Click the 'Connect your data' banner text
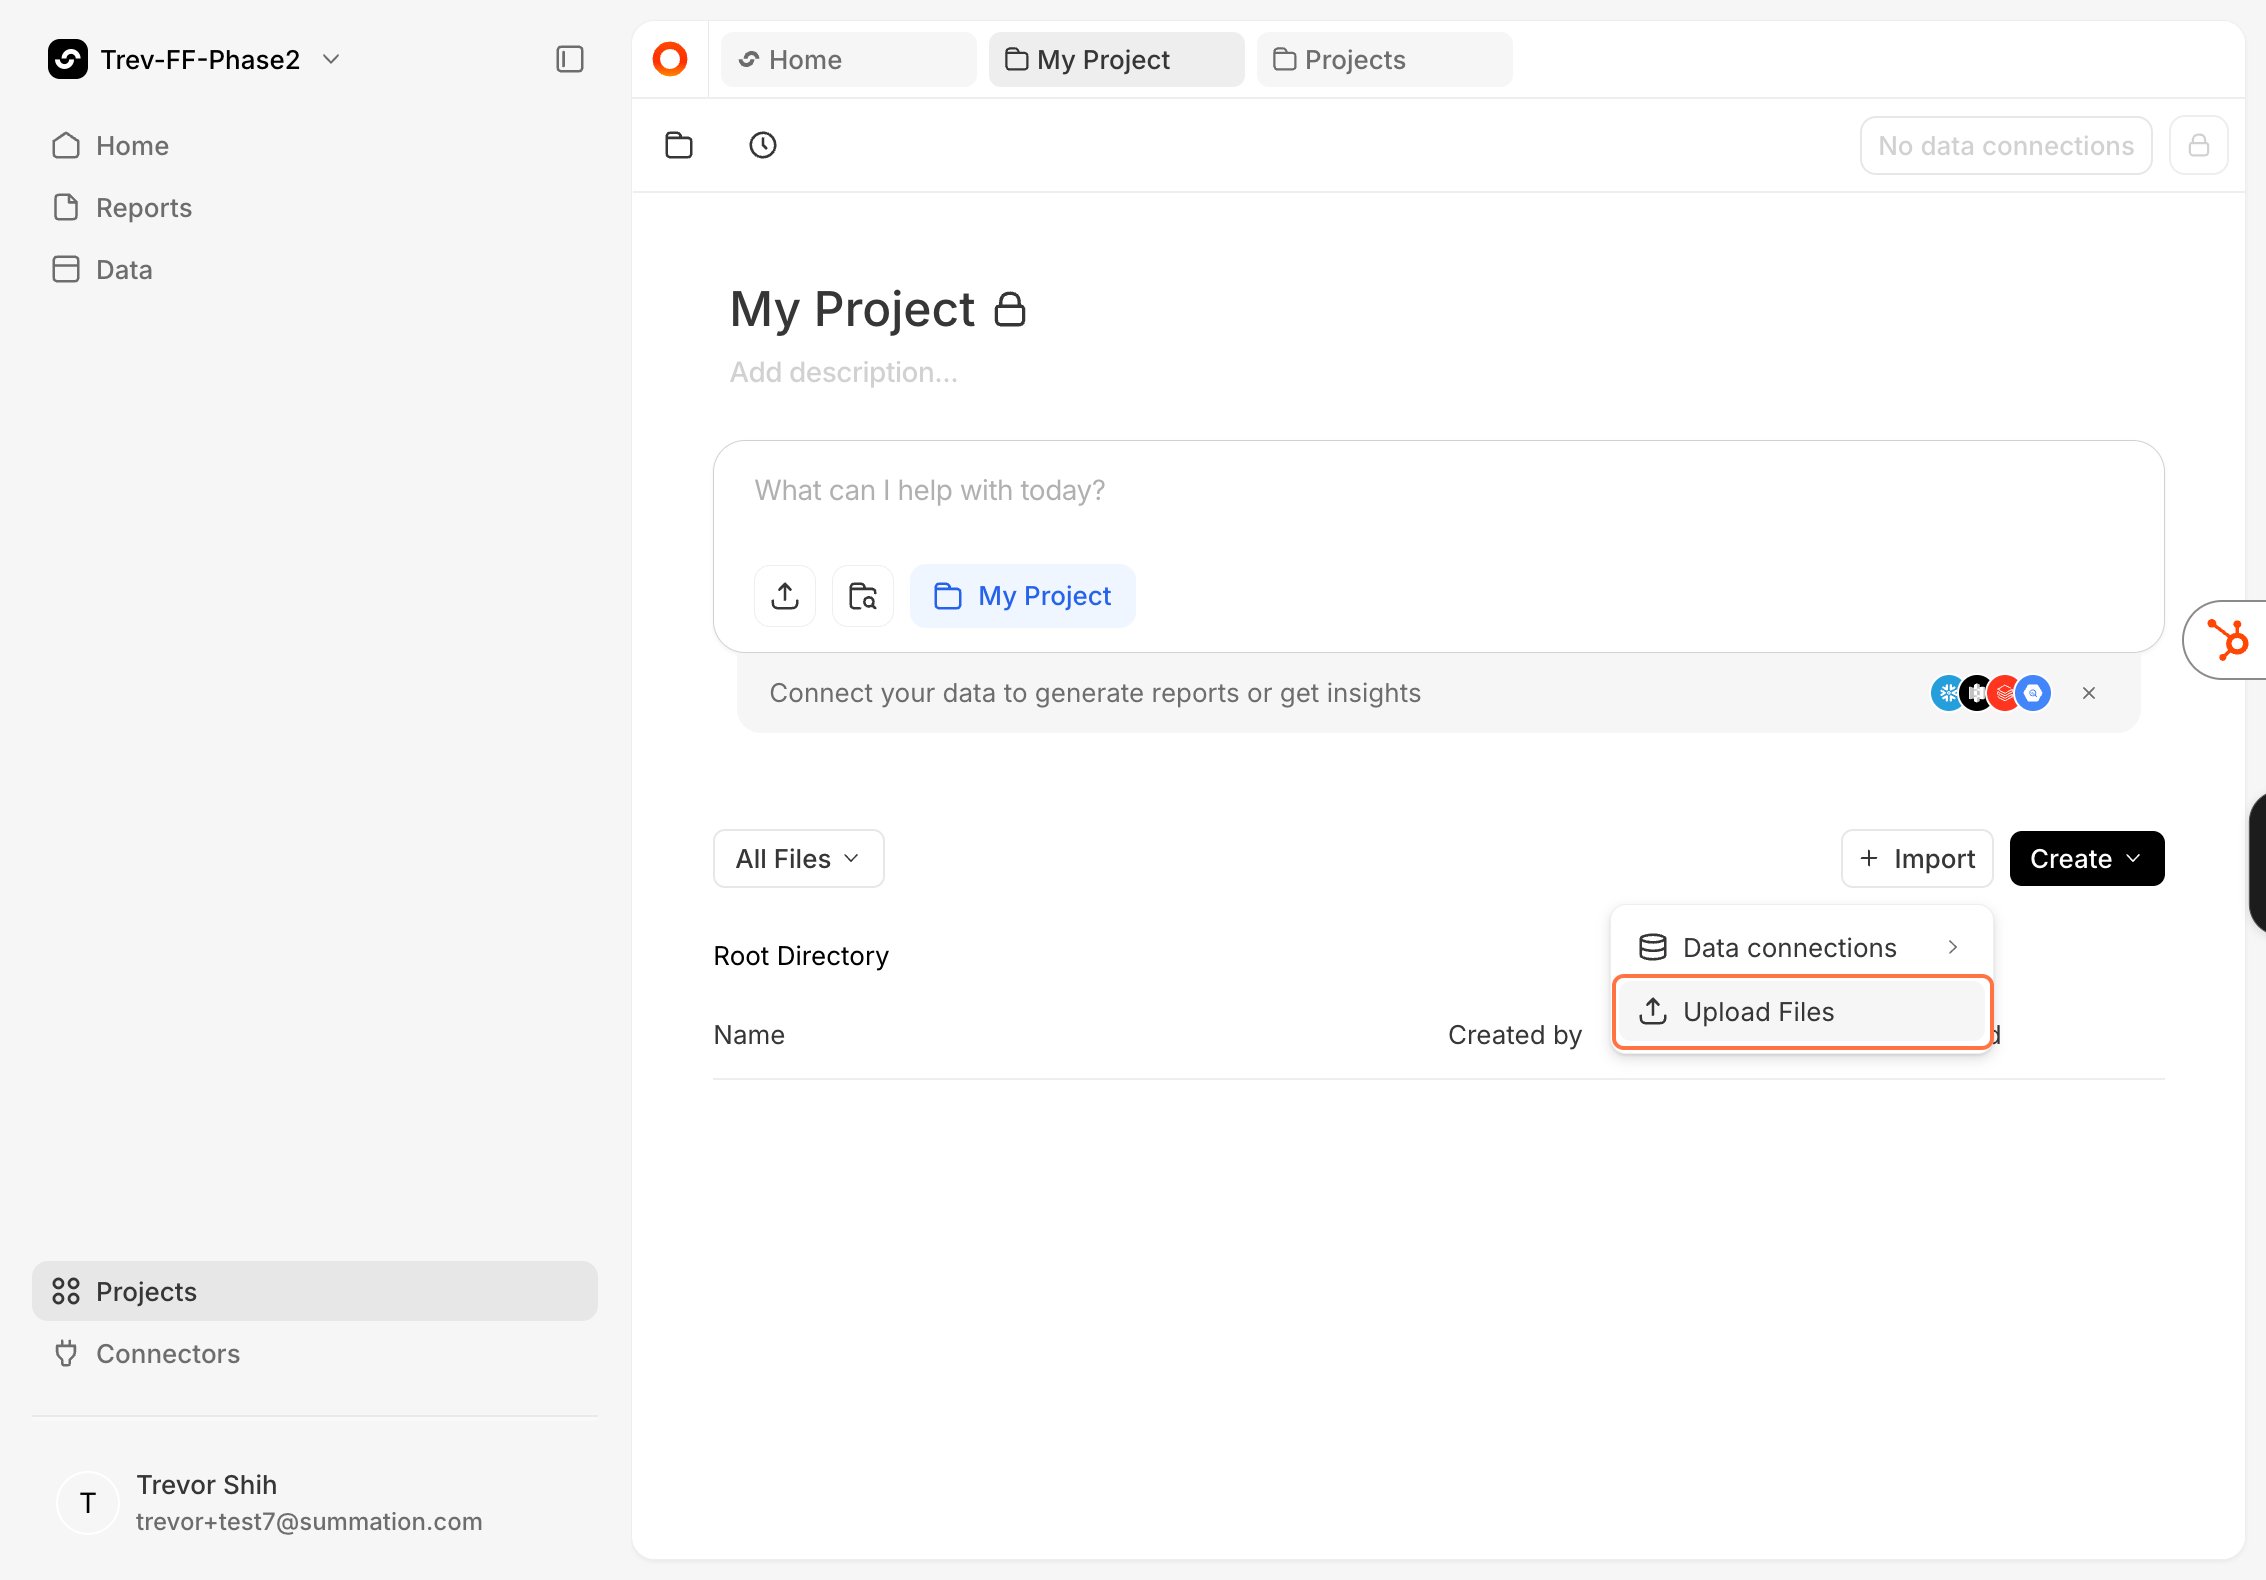The height and width of the screenshot is (1580, 2266). click(1095, 693)
